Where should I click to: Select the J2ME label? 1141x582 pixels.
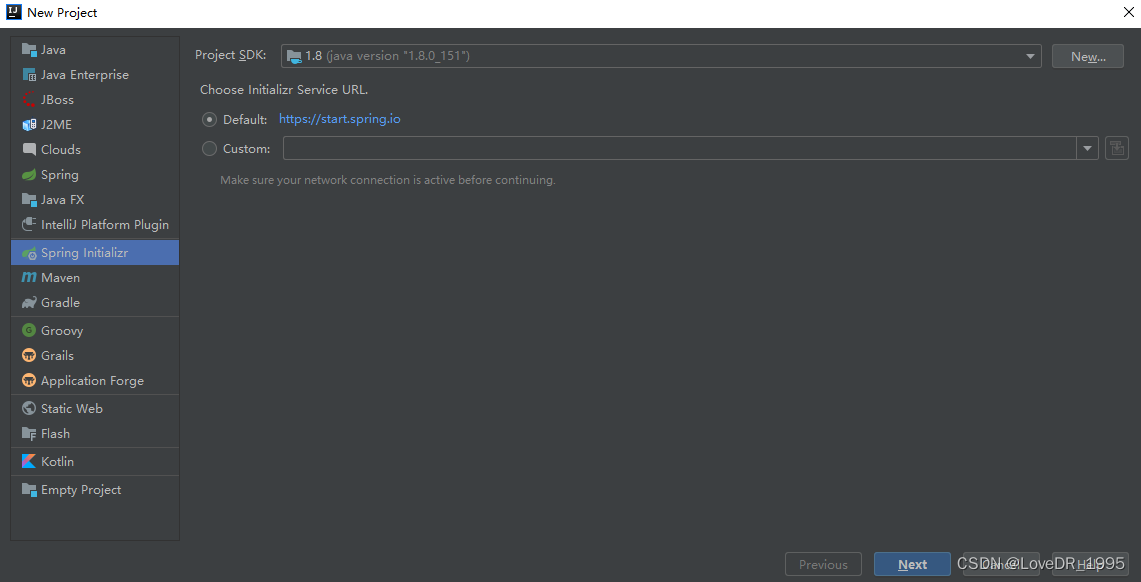[x=56, y=124]
